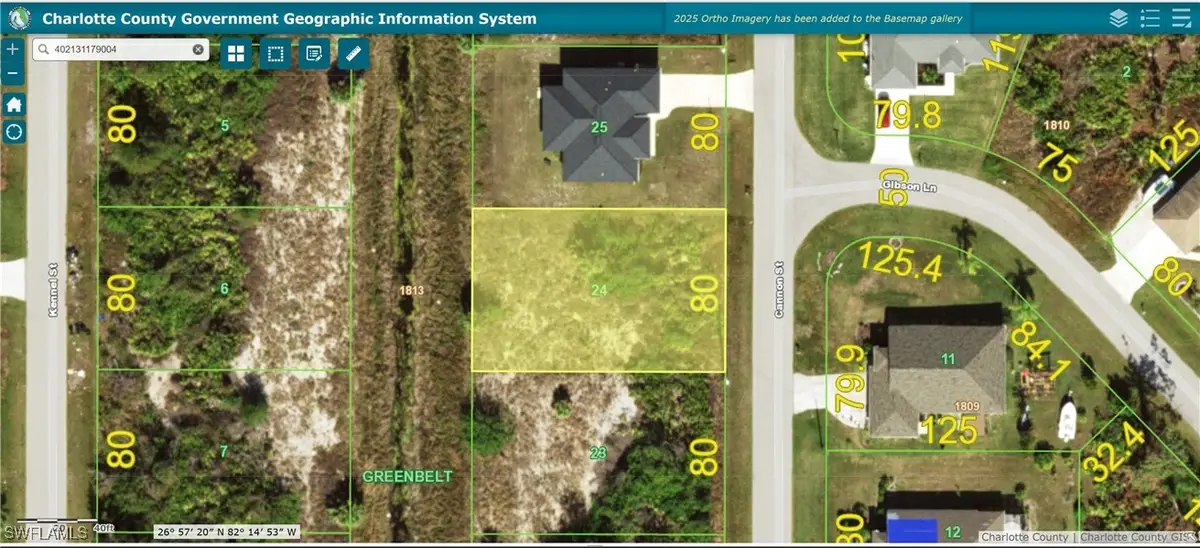Clear the parcel search box

pyautogui.click(x=198, y=49)
